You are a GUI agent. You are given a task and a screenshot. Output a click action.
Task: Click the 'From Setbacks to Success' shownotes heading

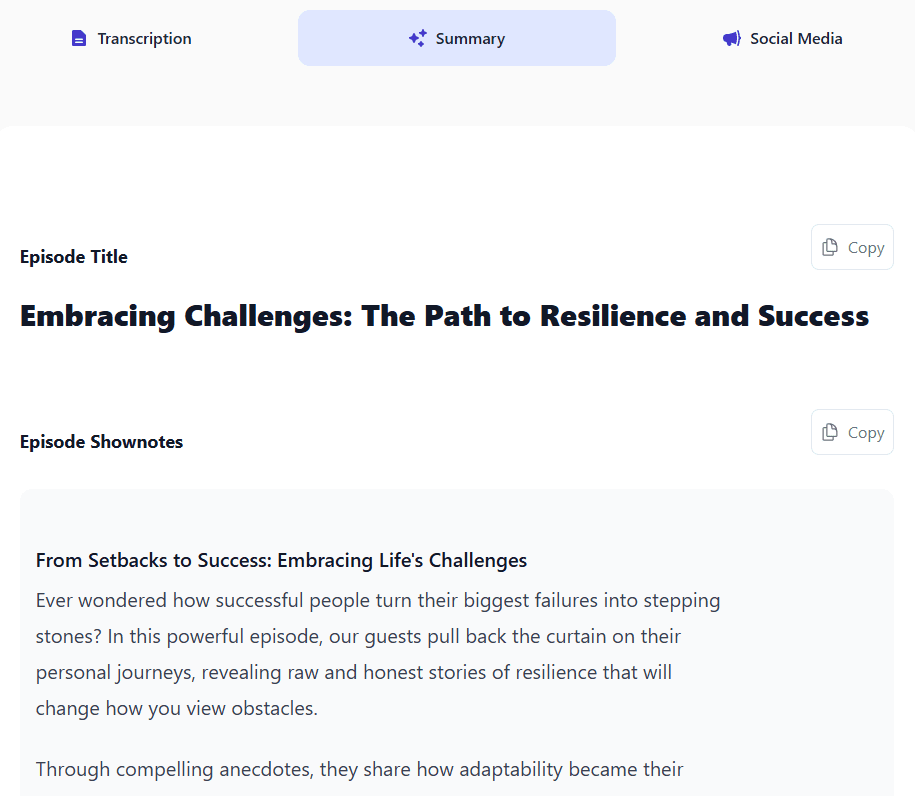281,560
